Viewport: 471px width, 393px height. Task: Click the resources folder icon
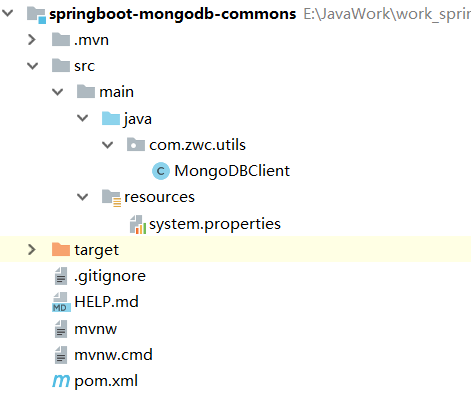tap(111, 198)
